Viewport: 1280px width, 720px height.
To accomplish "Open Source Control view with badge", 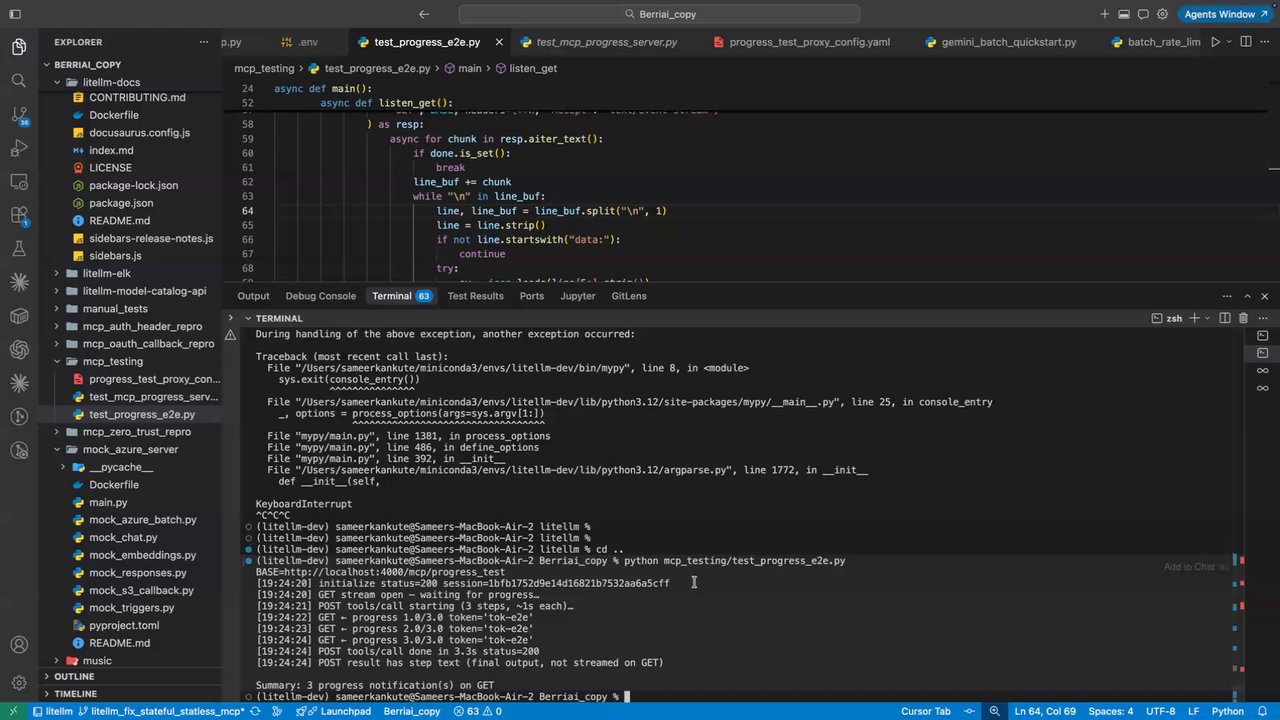I will point(19,115).
